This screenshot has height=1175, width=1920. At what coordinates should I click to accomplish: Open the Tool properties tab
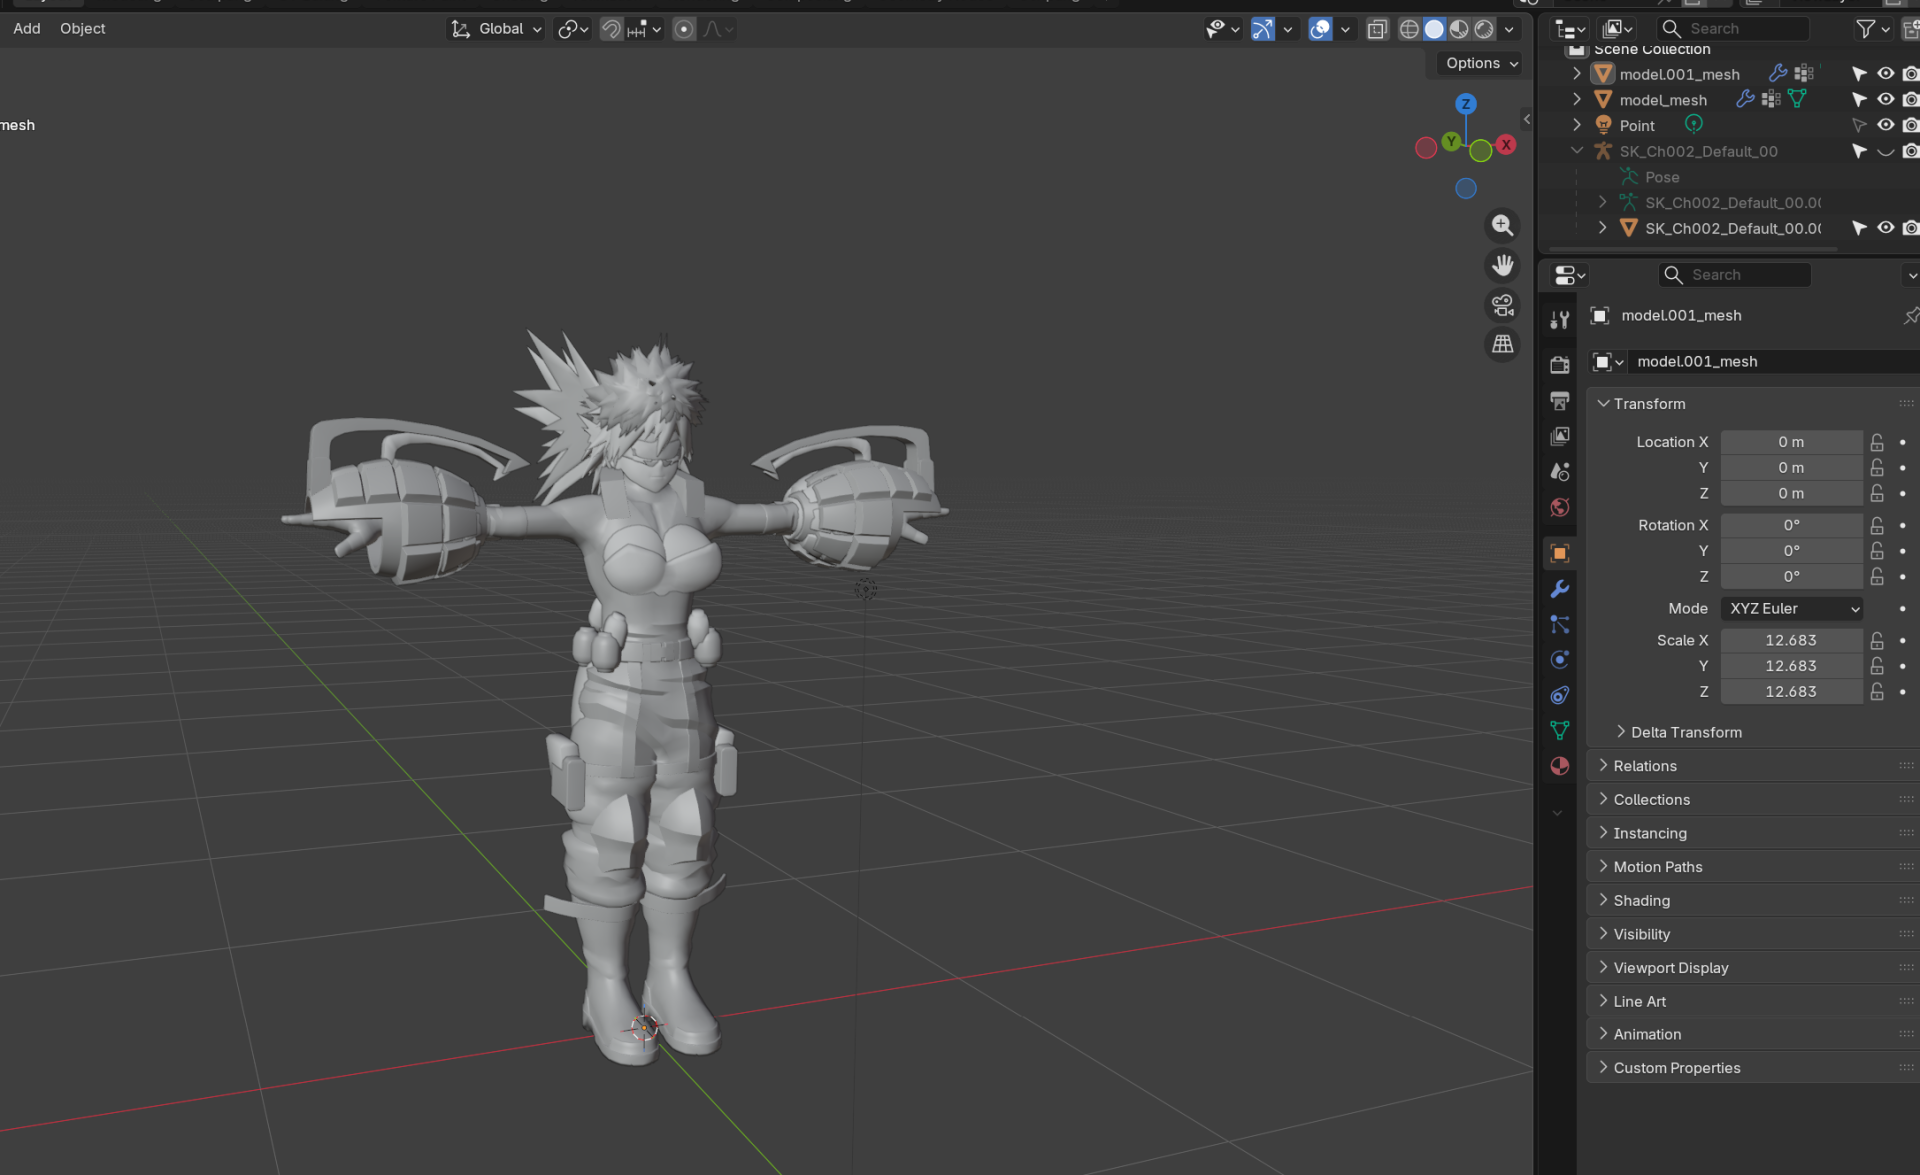(1559, 320)
